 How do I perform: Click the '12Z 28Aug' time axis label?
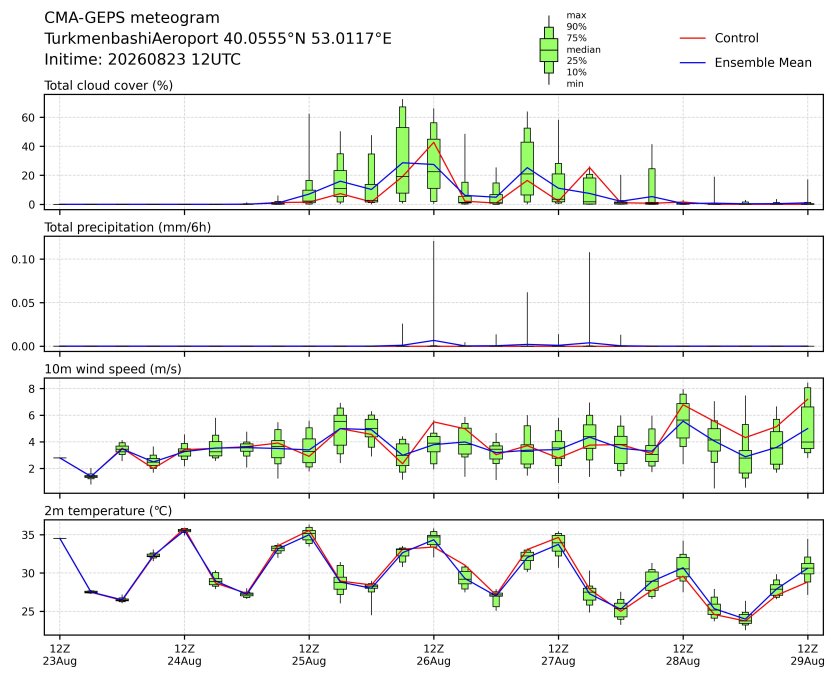pyautogui.click(x=683, y=655)
